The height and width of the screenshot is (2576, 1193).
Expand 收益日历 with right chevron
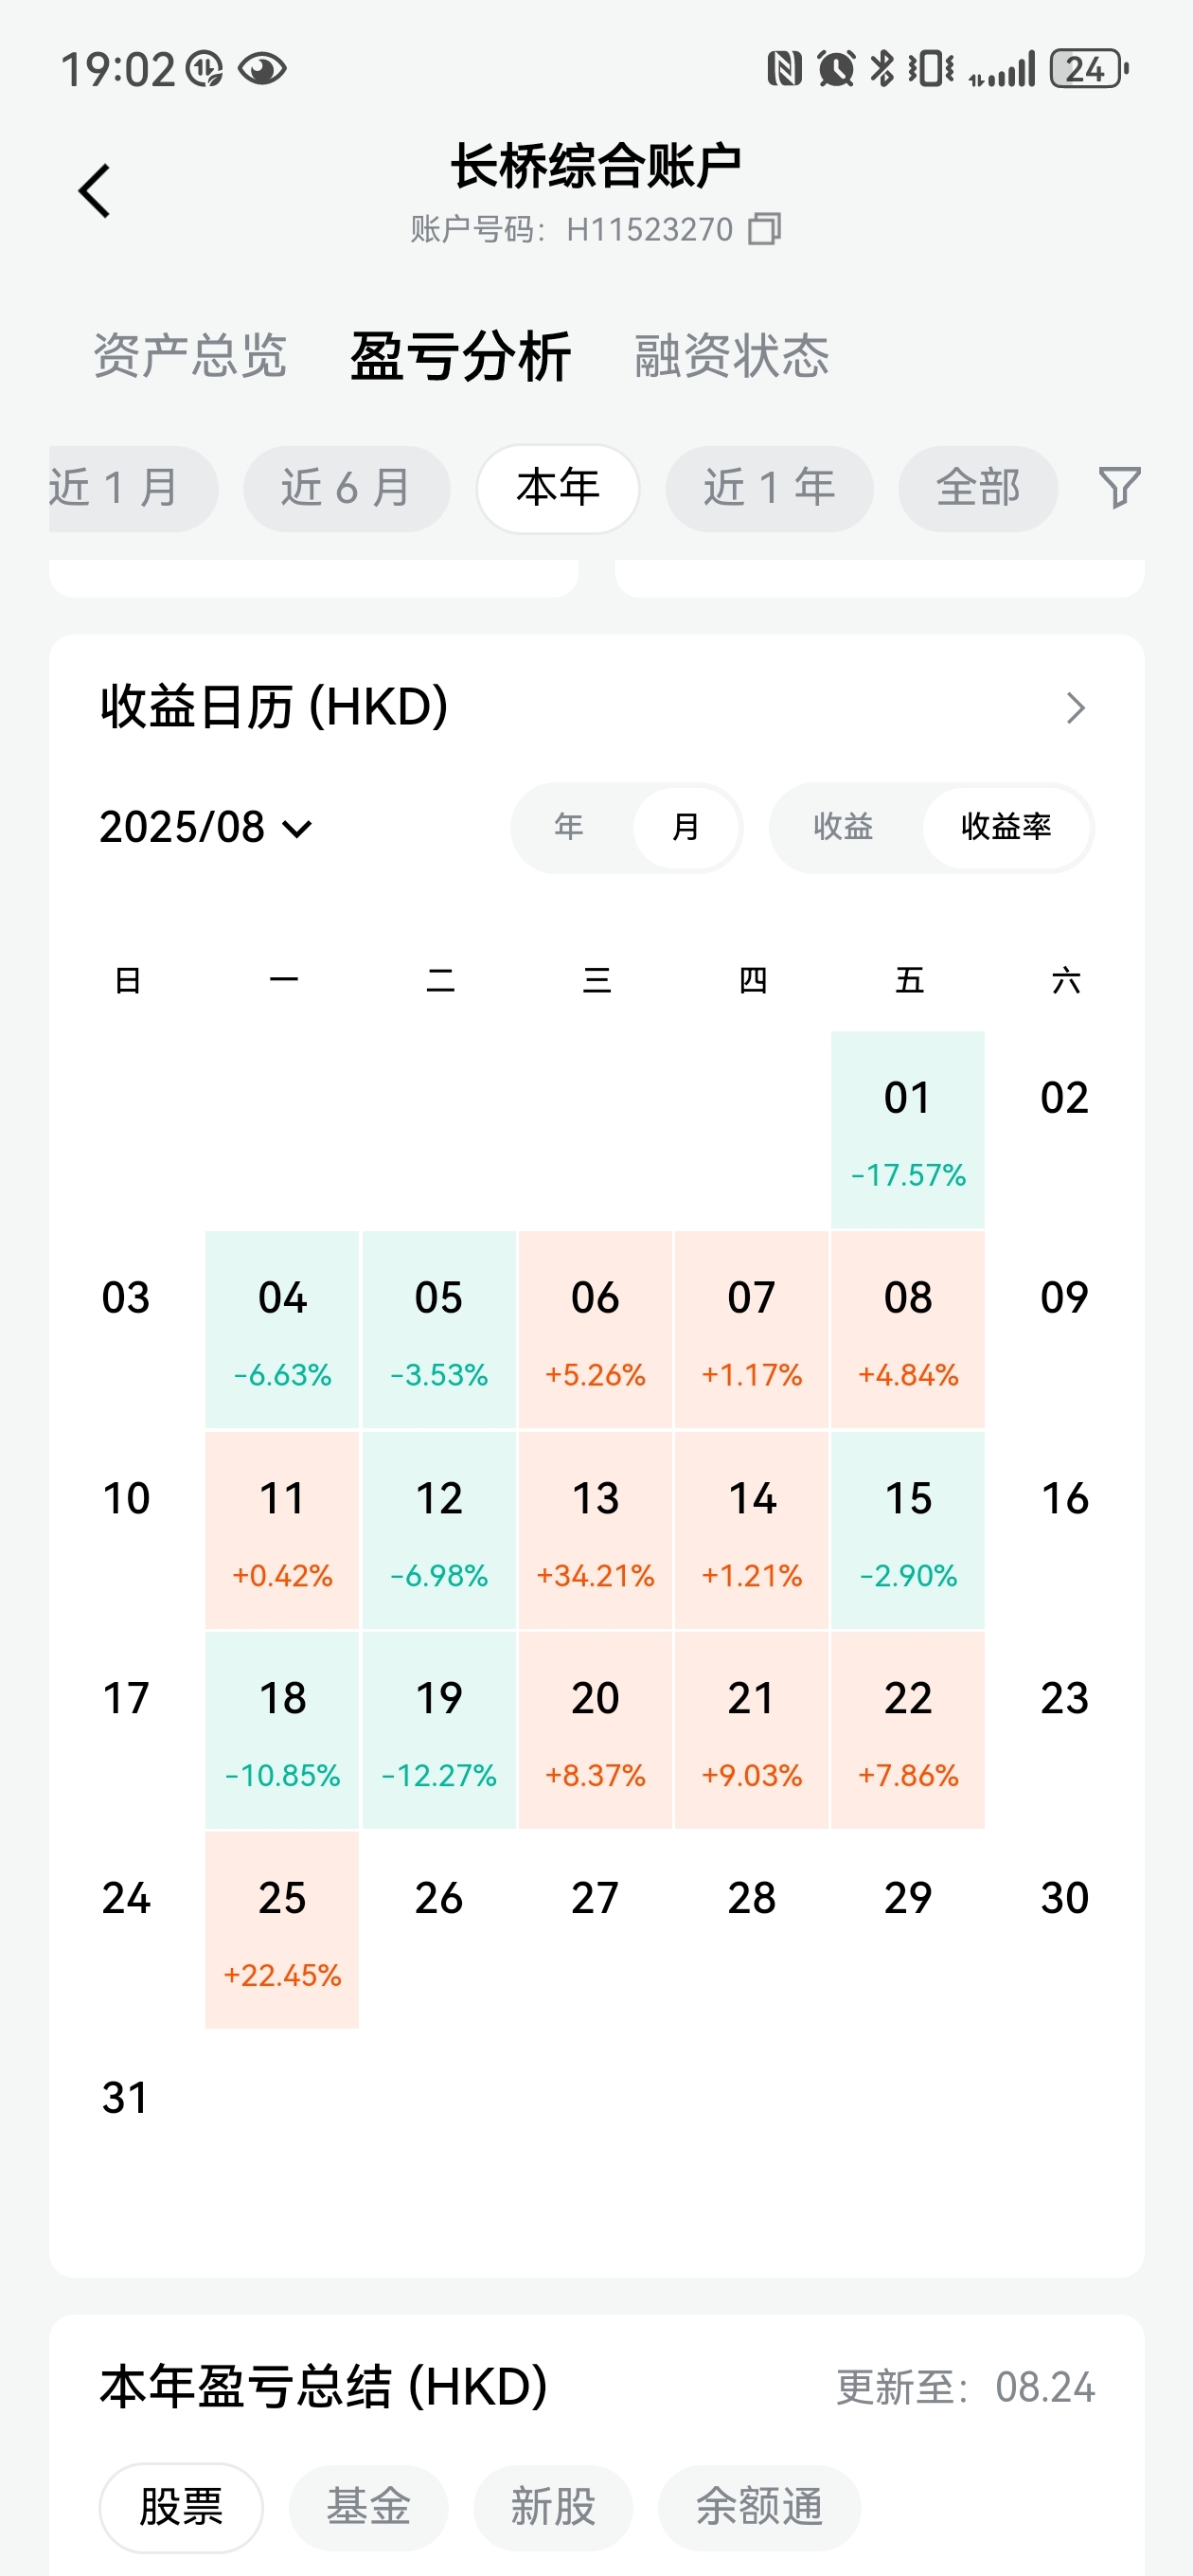(1075, 708)
